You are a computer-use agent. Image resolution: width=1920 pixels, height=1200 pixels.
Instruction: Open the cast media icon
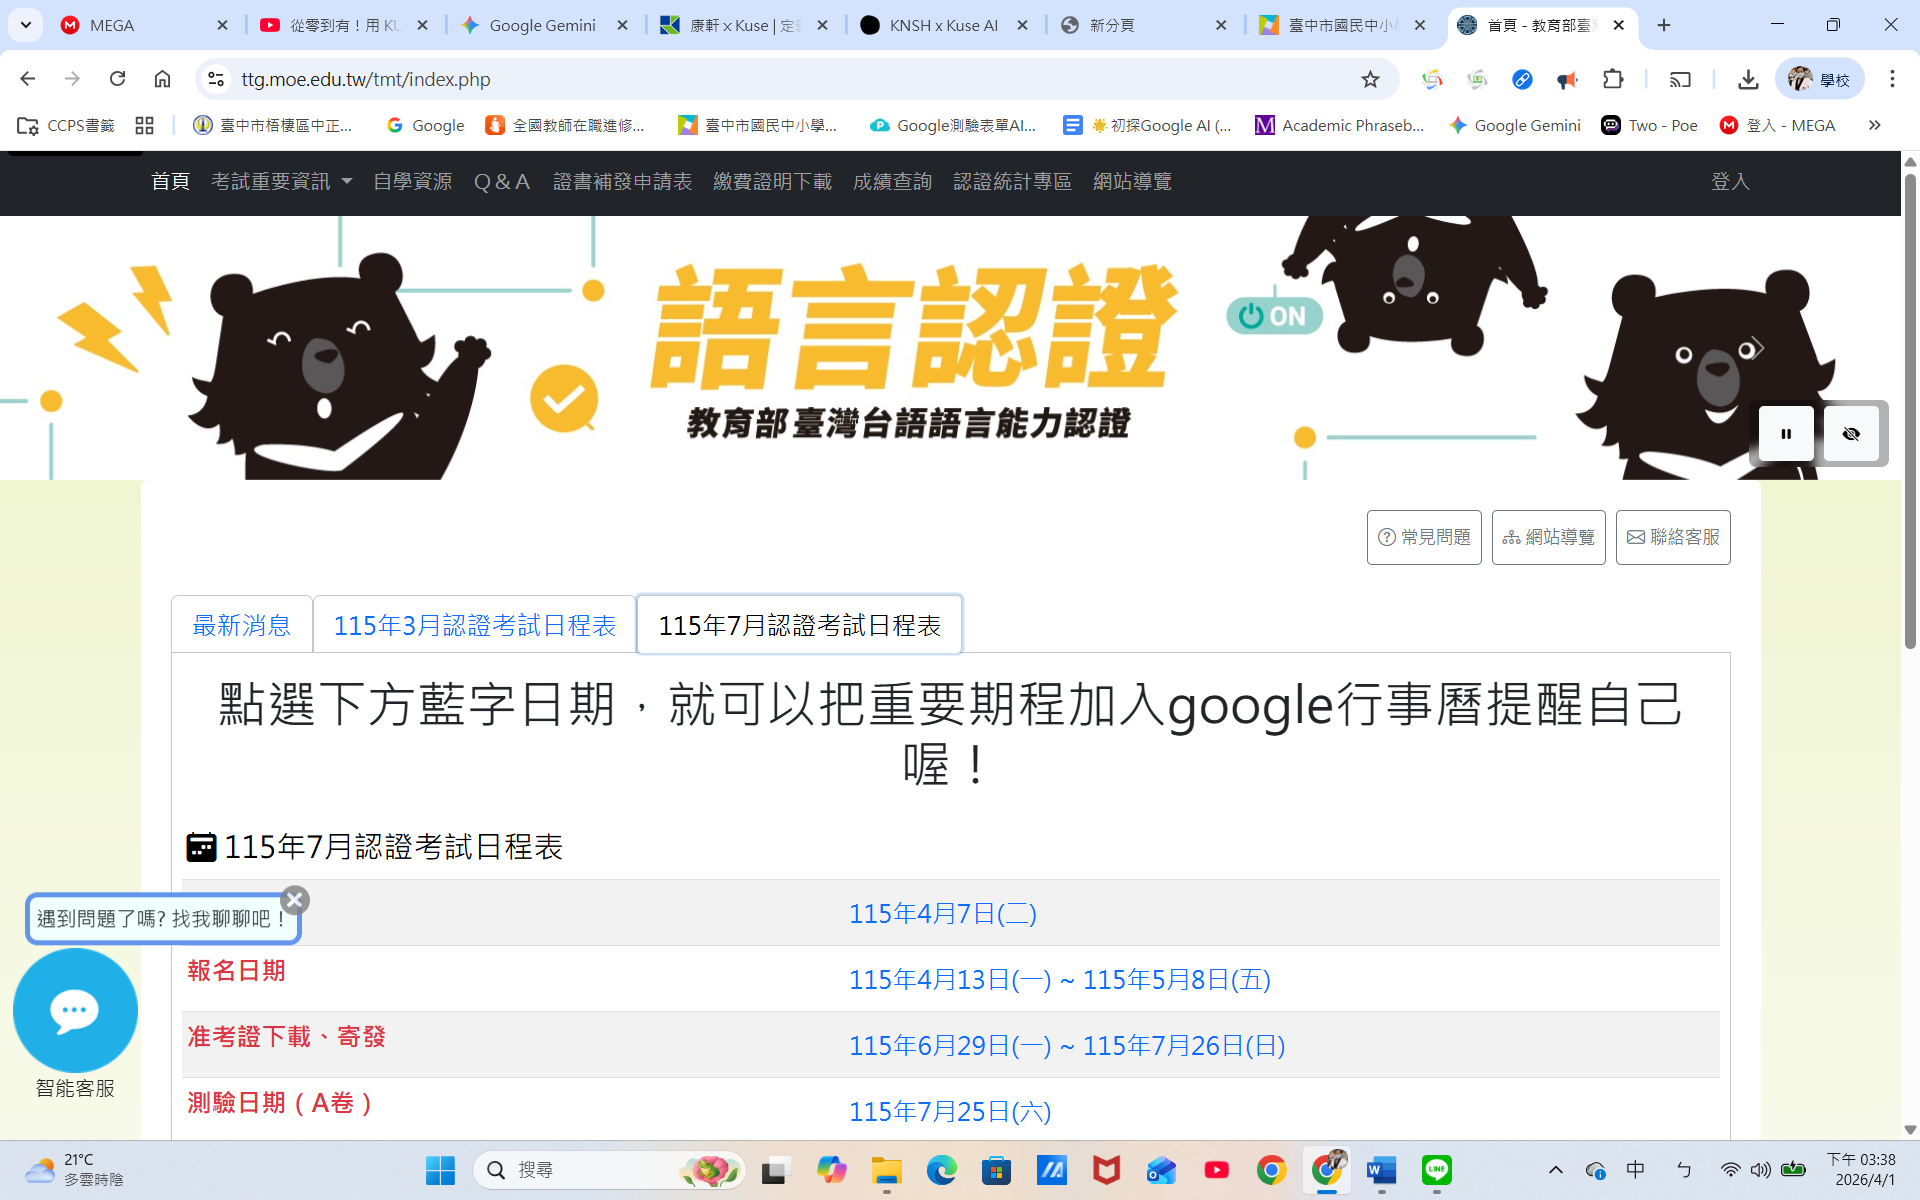coord(1680,79)
